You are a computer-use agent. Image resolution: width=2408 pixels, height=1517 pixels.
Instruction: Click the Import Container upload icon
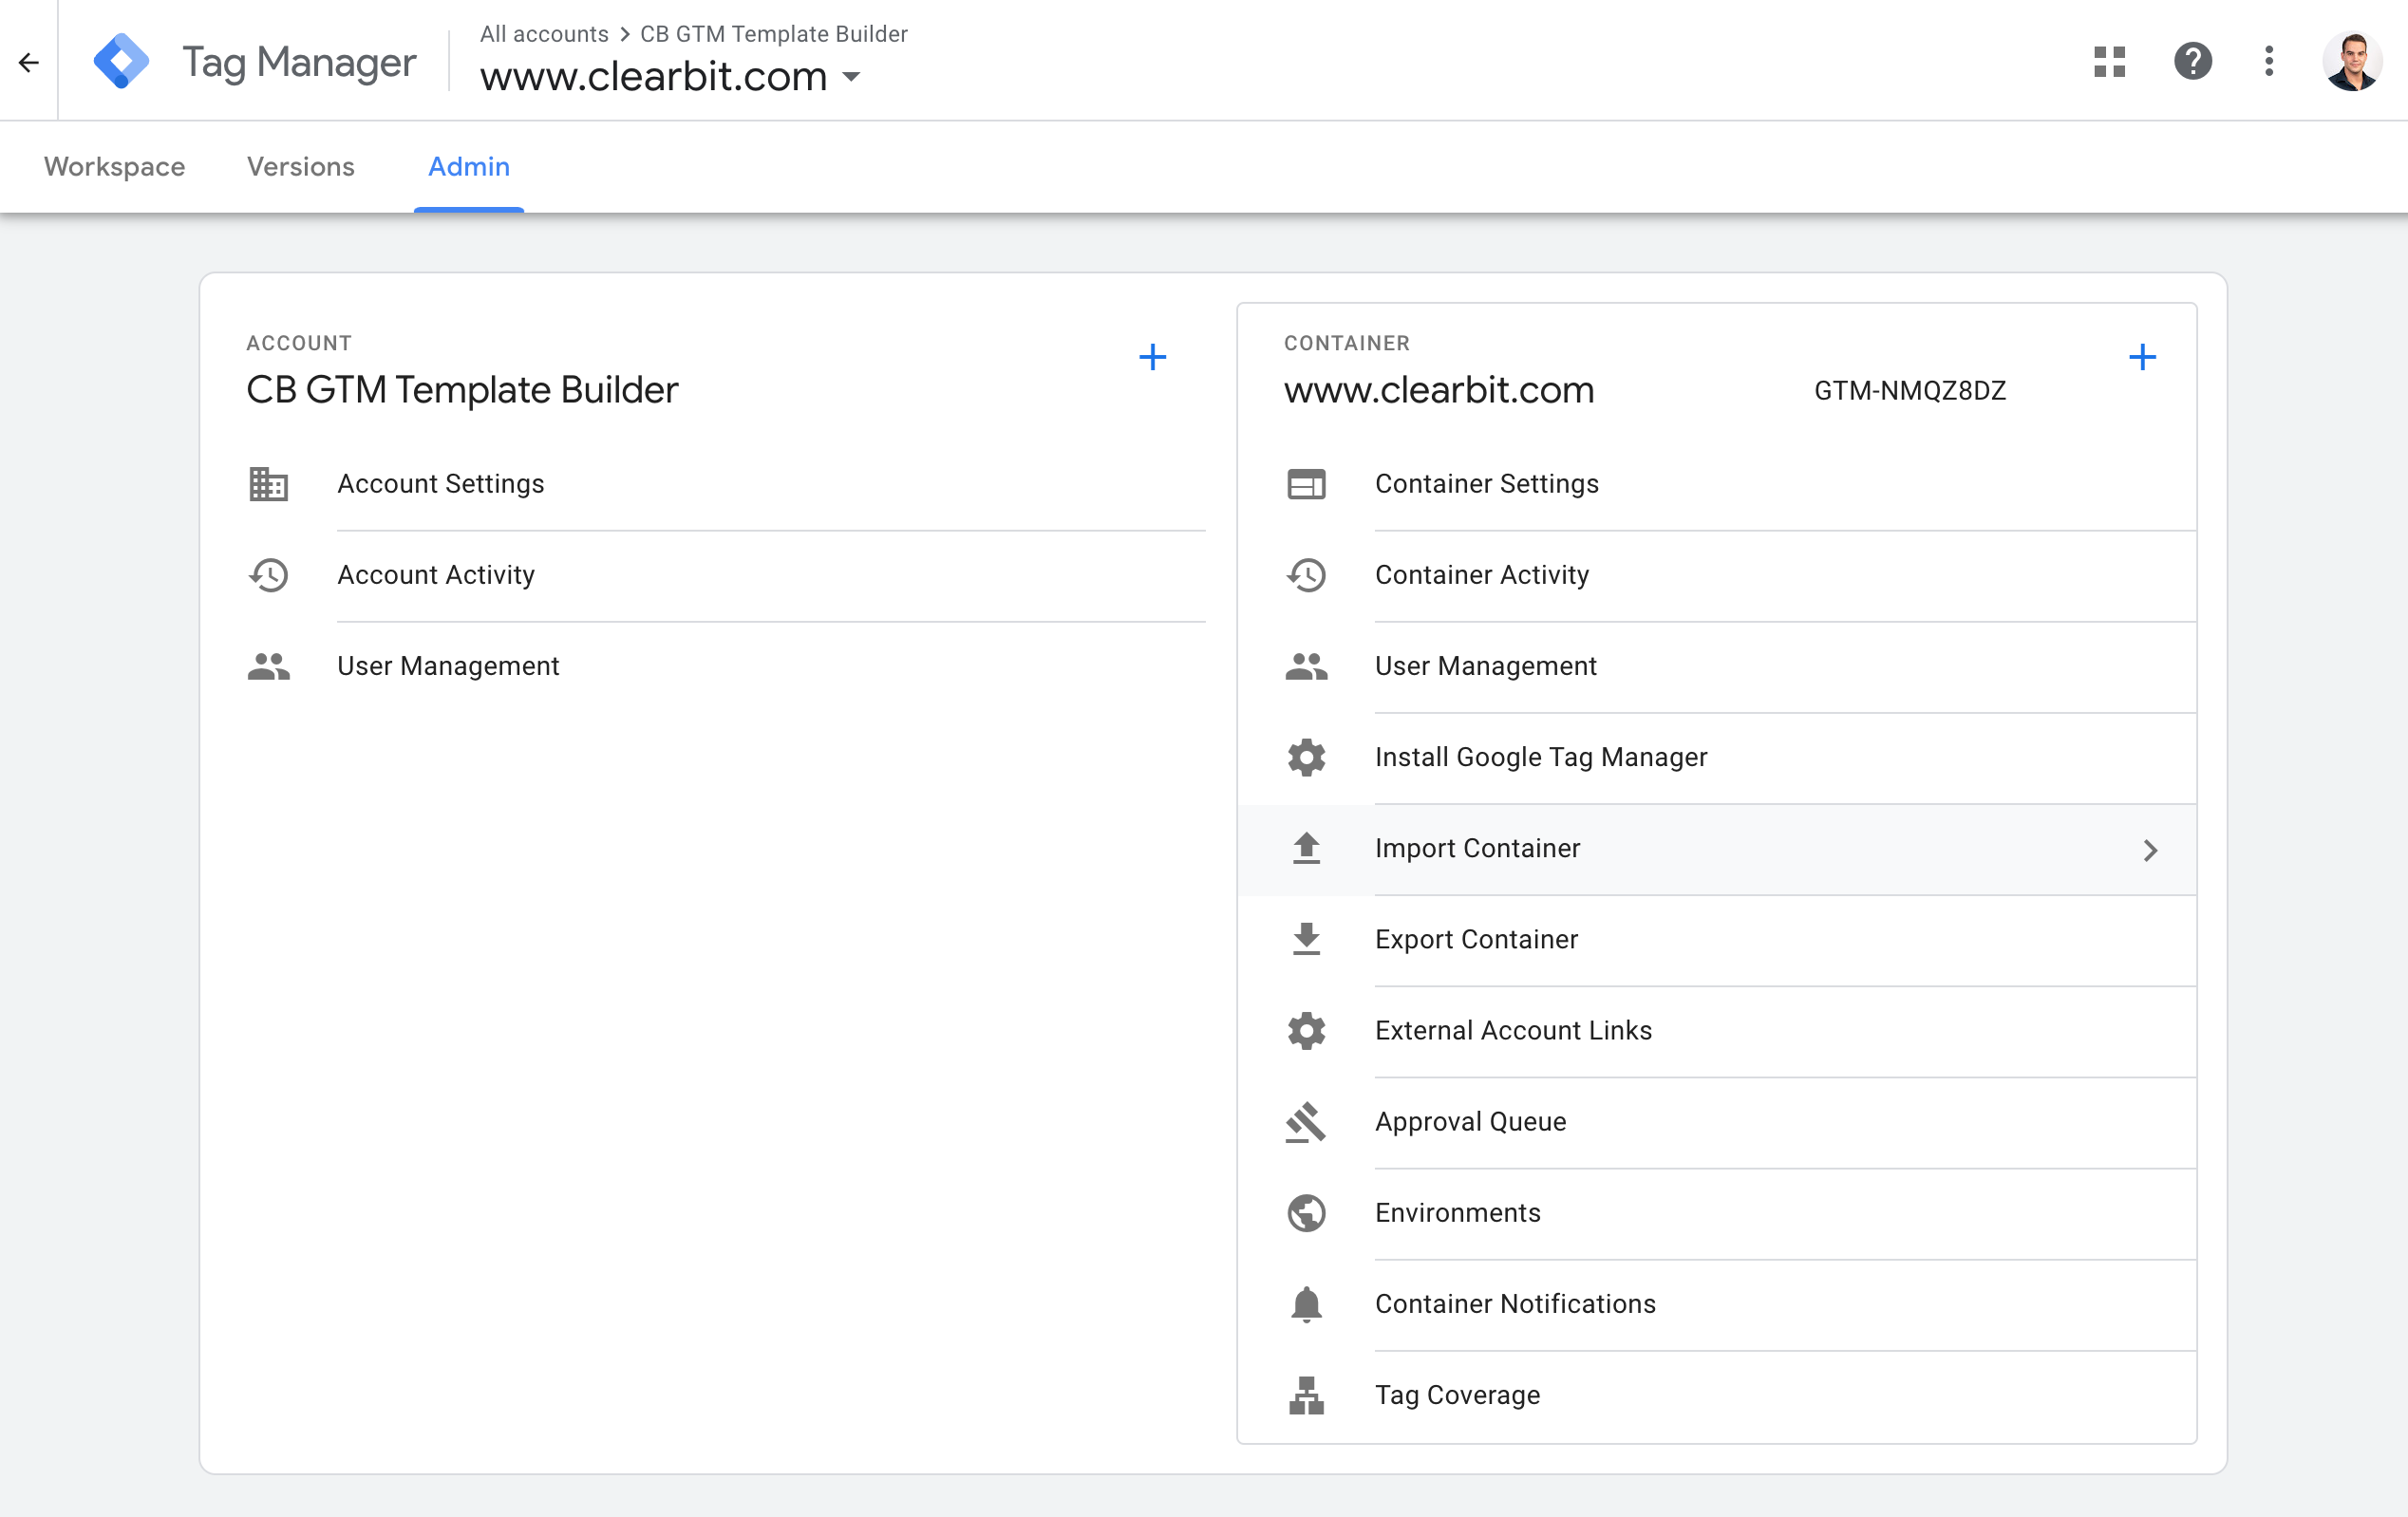[x=1306, y=848]
